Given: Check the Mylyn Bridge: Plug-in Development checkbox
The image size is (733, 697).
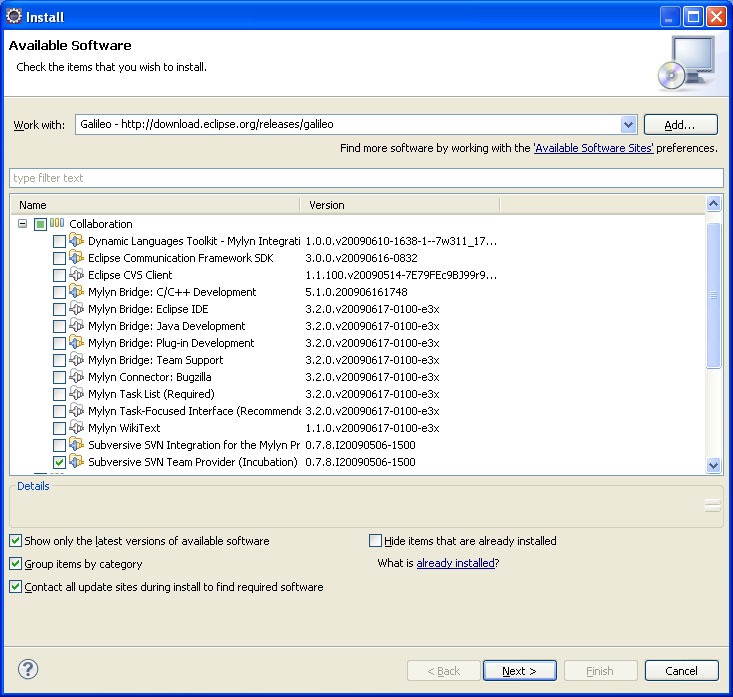Looking at the screenshot, I should [x=59, y=344].
